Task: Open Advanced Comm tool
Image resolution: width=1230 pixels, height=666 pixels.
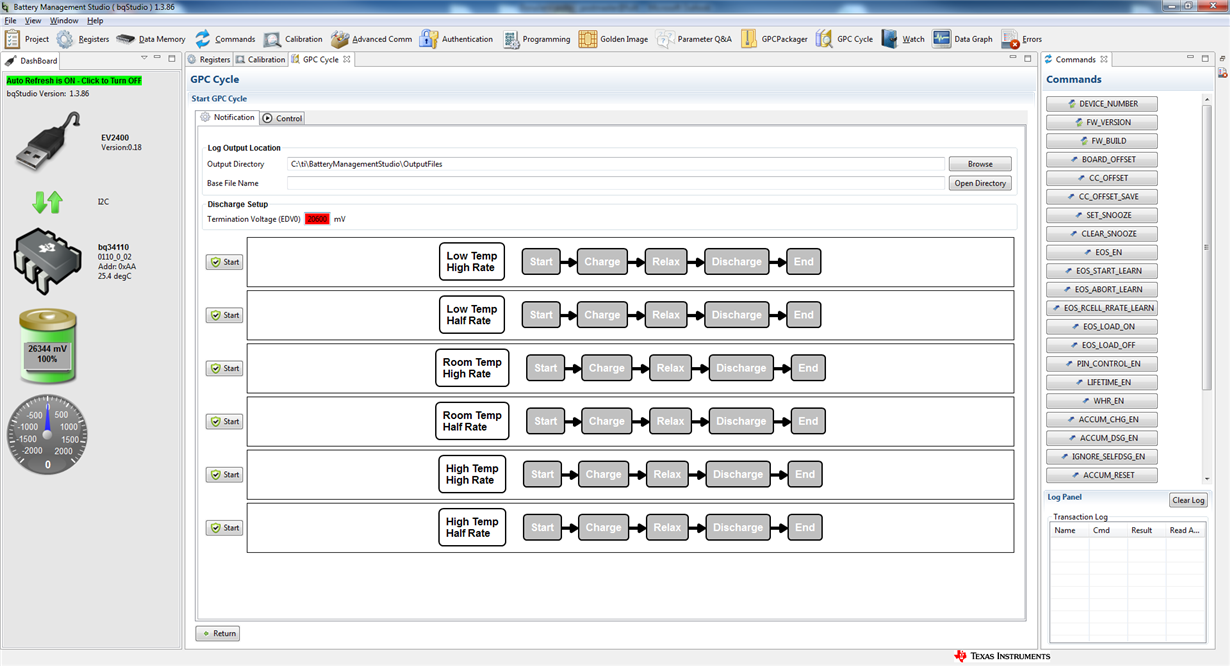Action: [371, 39]
